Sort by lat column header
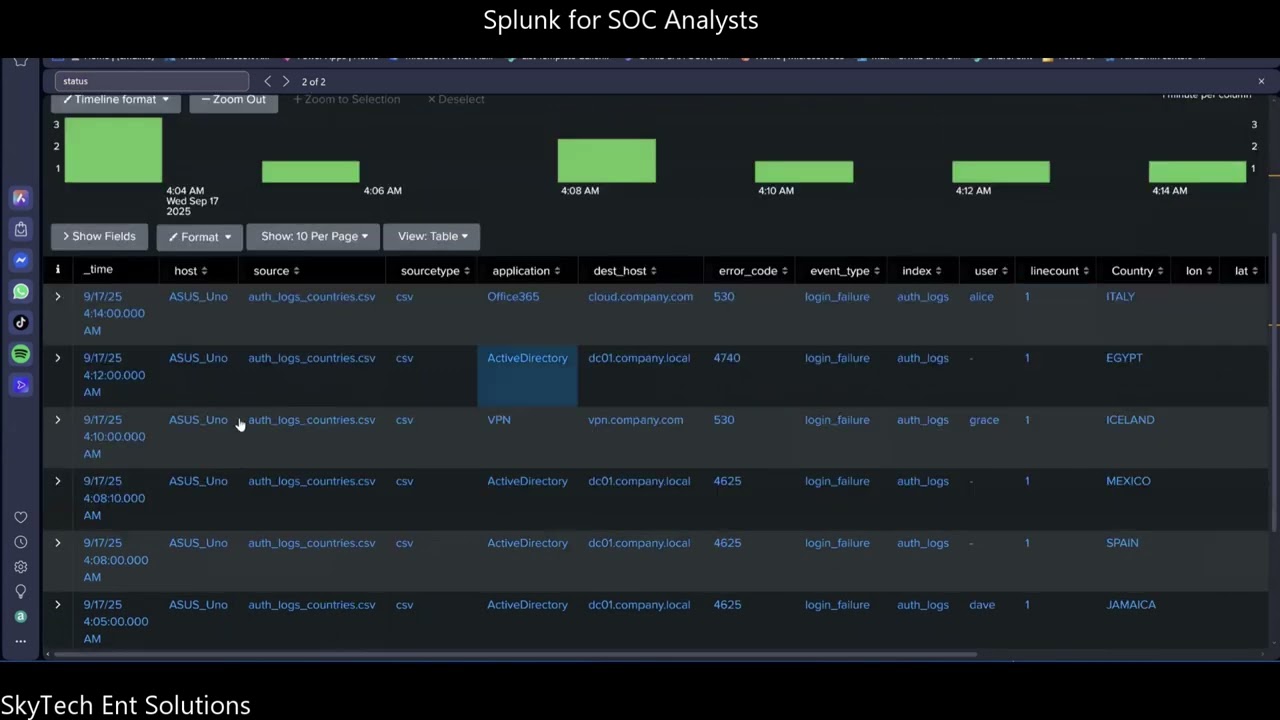 pyautogui.click(x=1247, y=271)
